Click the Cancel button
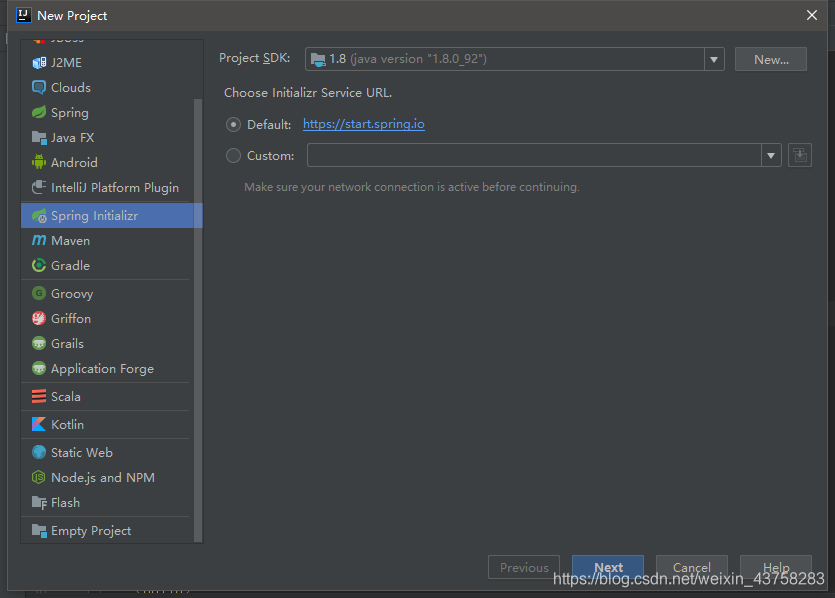This screenshot has height=598, width=835. point(691,568)
